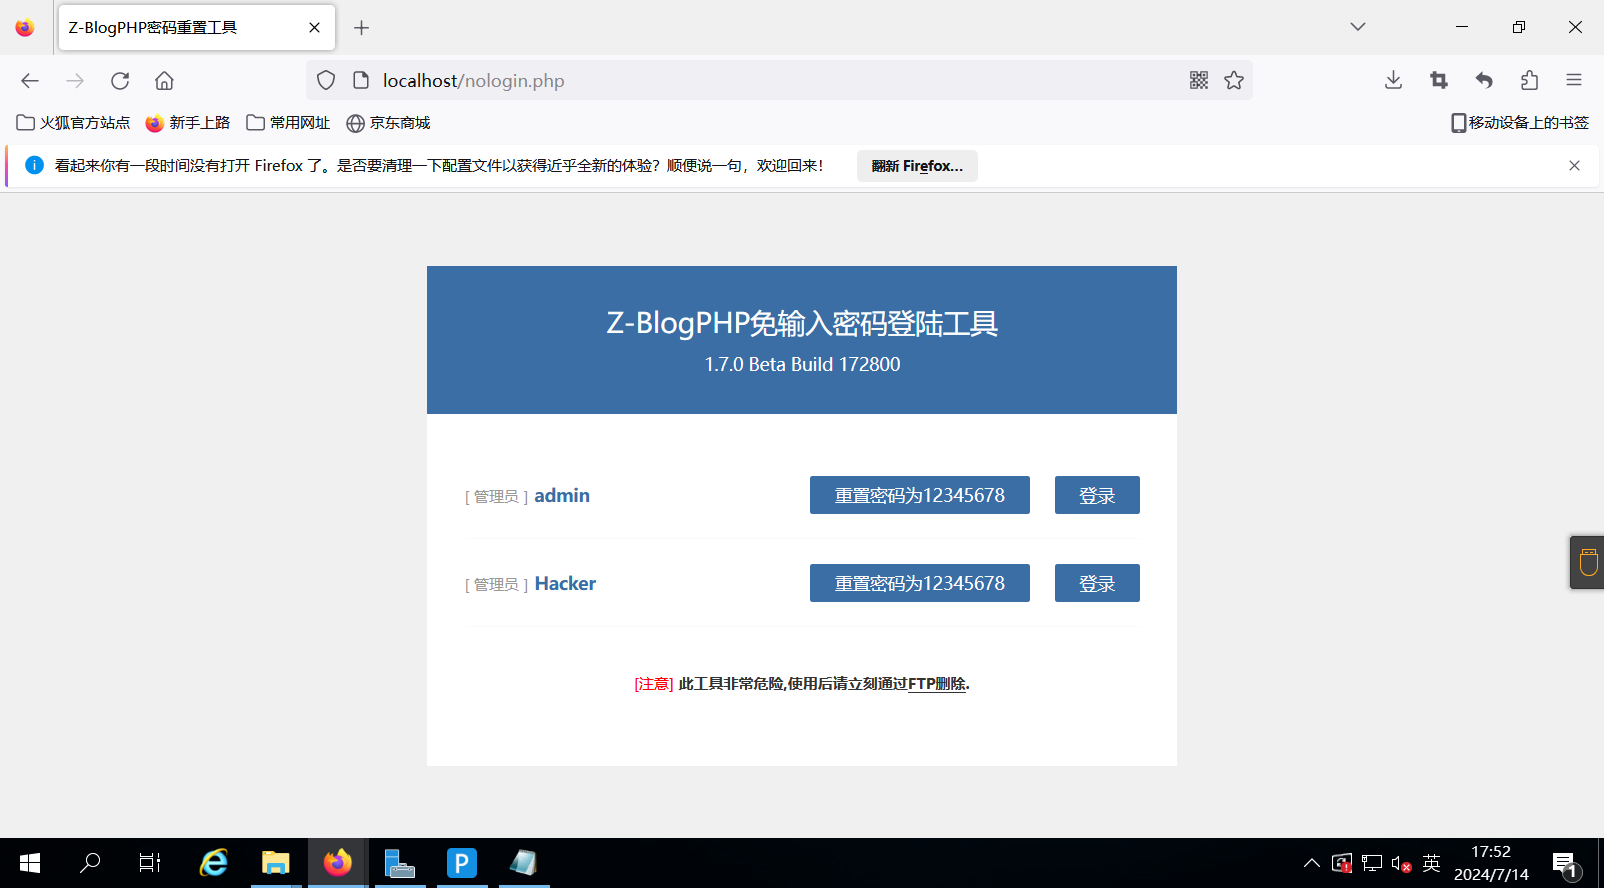Expand the list all tabs chevron
The image size is (1604, 888).
(x=1357, y=27)
